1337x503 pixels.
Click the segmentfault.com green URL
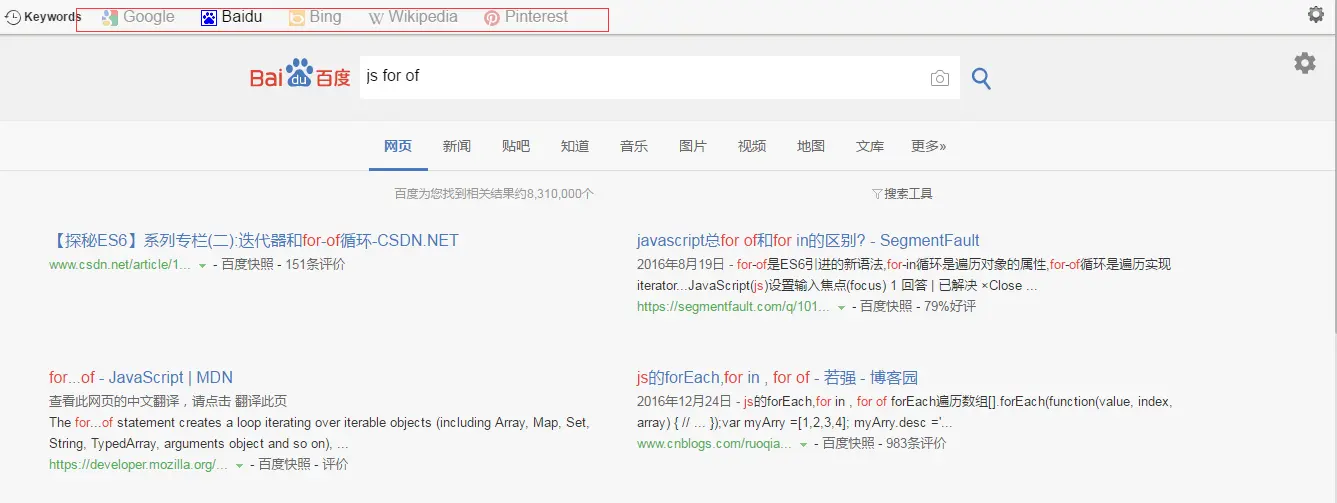click(733, 307)
